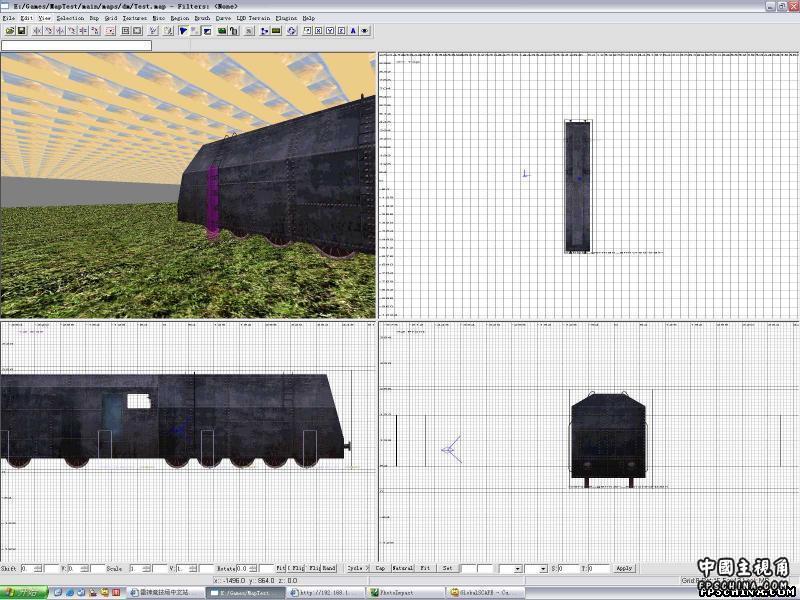Click the Y-axis Rotate toolbar icon
Screen dimensions: 800x600
pos(72,31)
